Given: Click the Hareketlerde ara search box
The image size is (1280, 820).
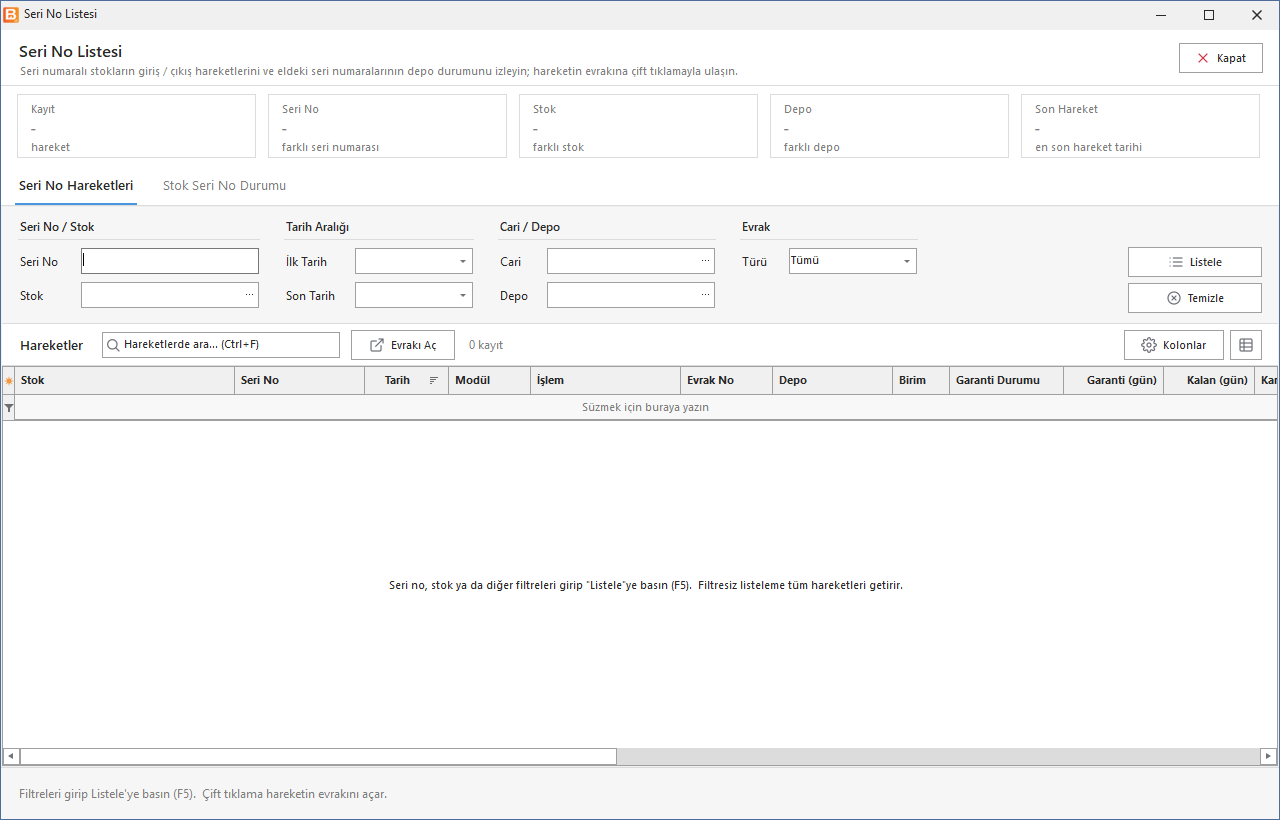Looking at the screenshot, I should tap(221, 345).
